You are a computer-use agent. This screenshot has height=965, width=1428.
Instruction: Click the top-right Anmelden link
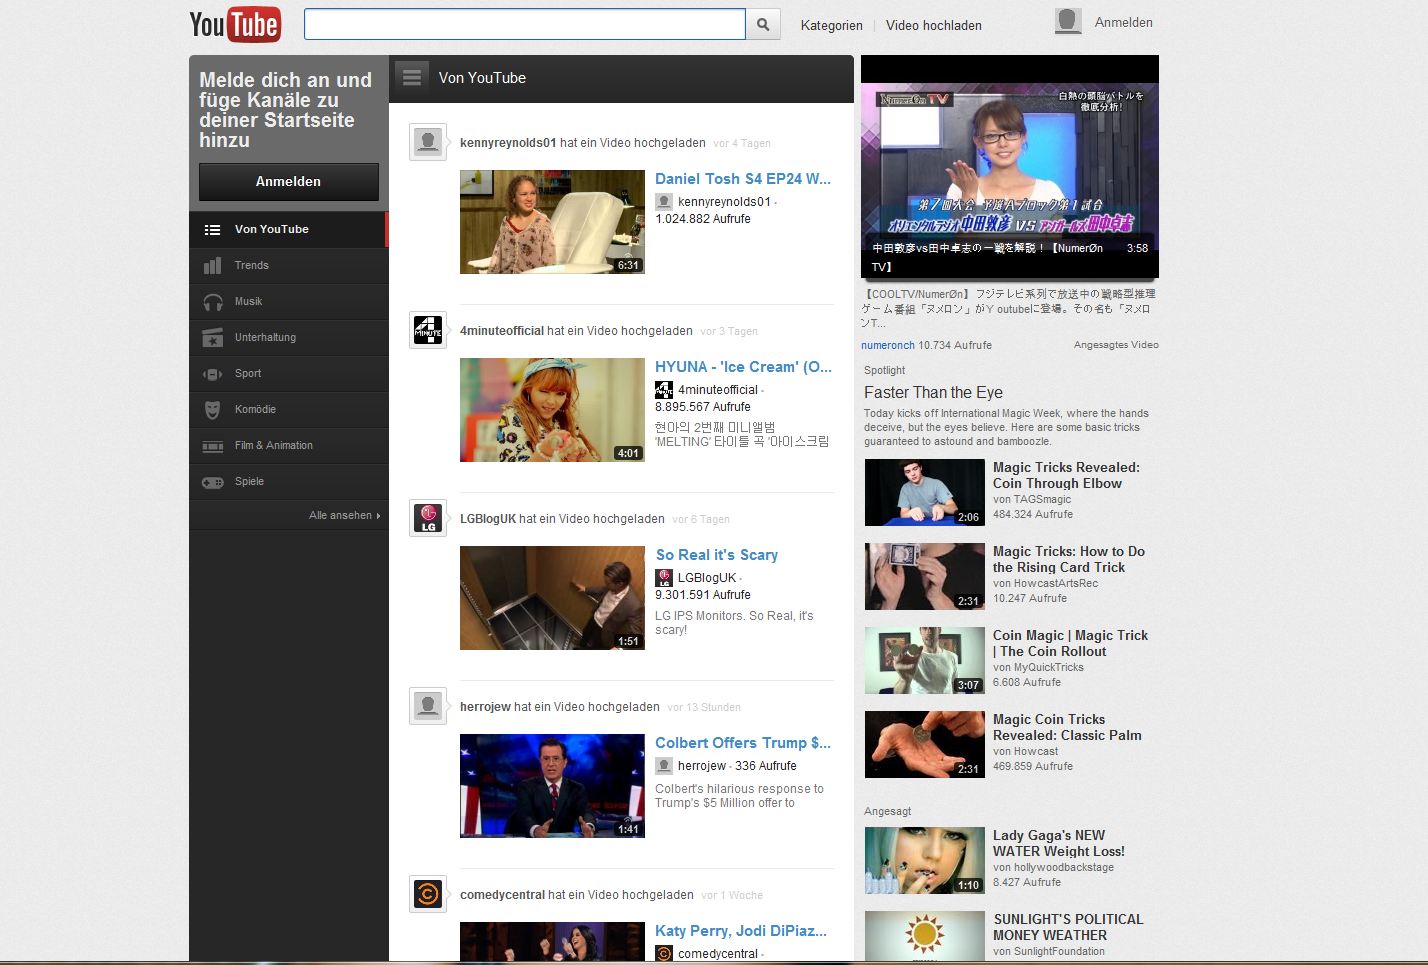click(1123, 22)
